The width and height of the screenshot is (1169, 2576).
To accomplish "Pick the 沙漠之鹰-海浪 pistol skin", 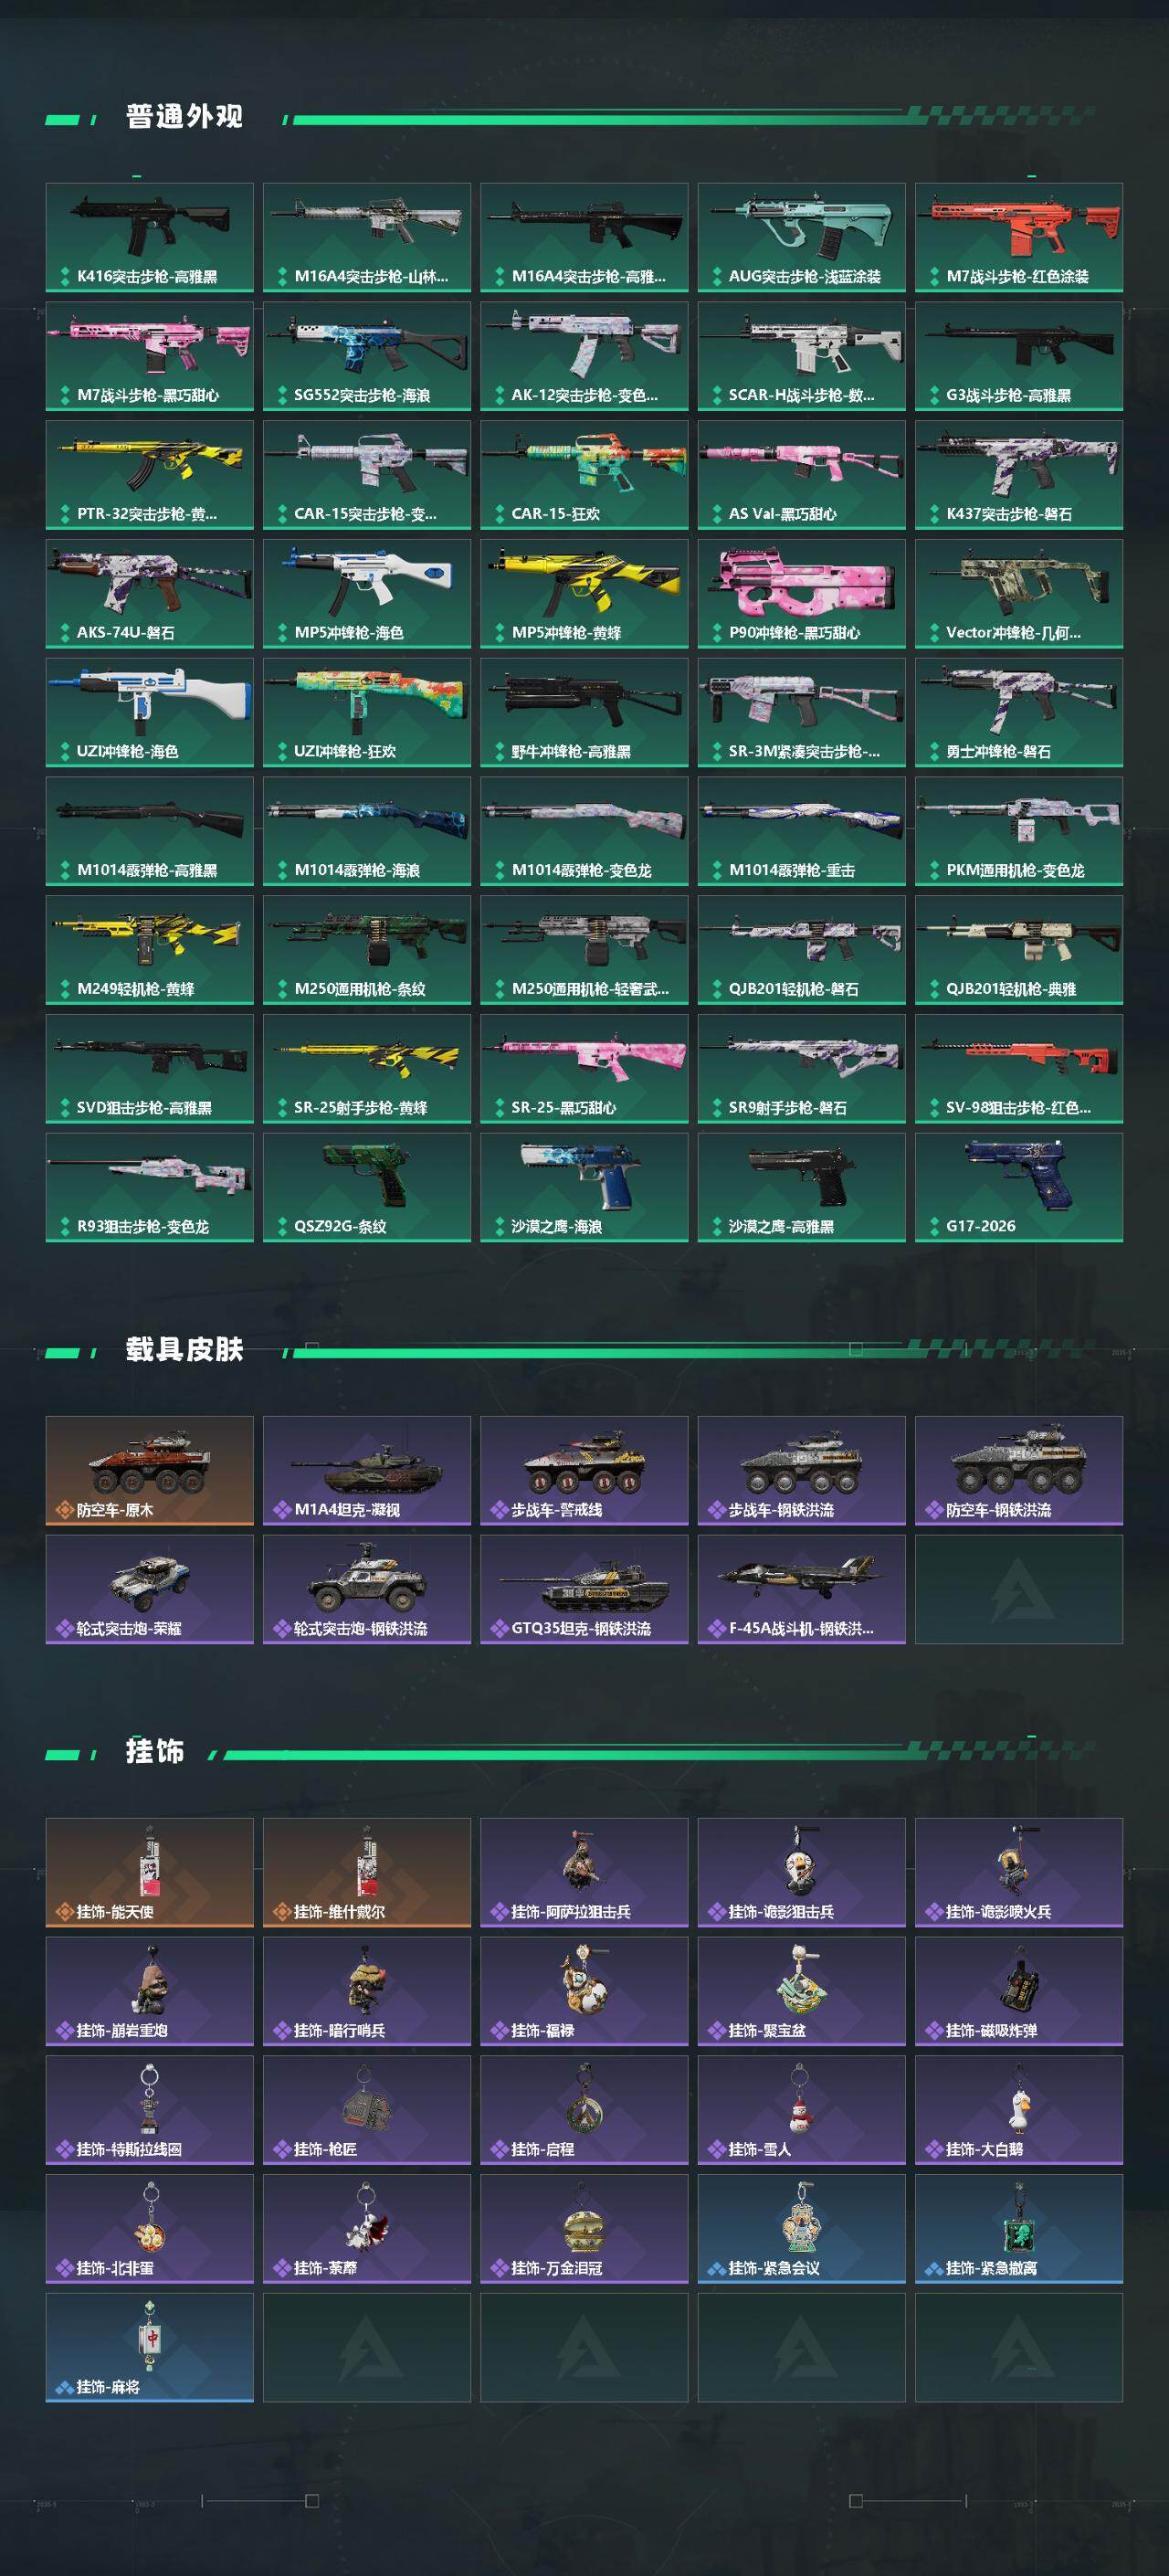I will (x=584, y=1187).
